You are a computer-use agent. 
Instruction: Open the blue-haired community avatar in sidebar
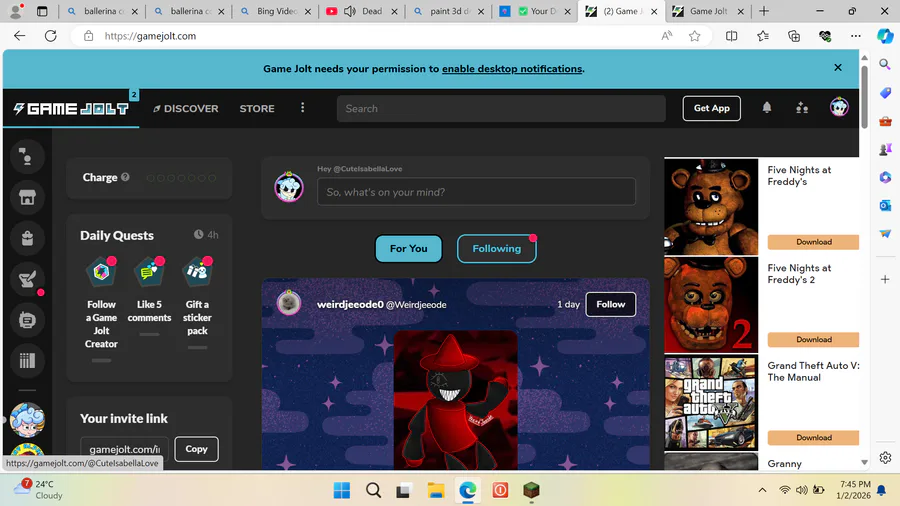(x=27, y=420)
